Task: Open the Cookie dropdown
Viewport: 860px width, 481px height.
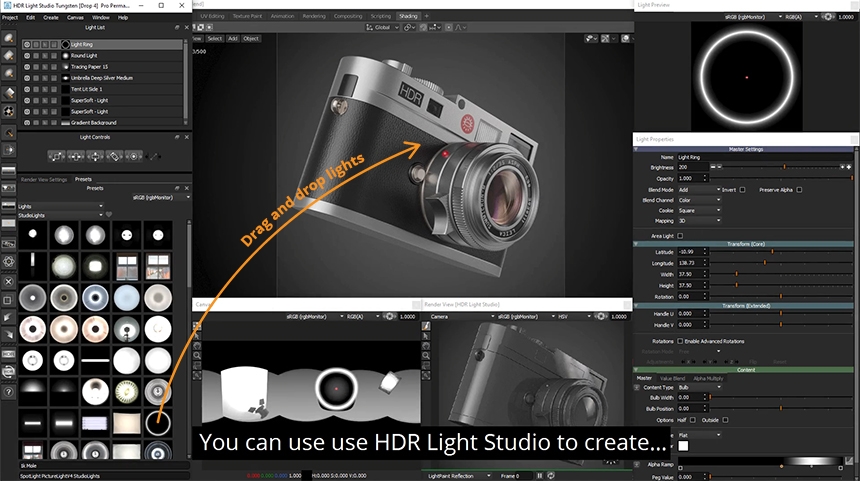Action: coord(699,211)
